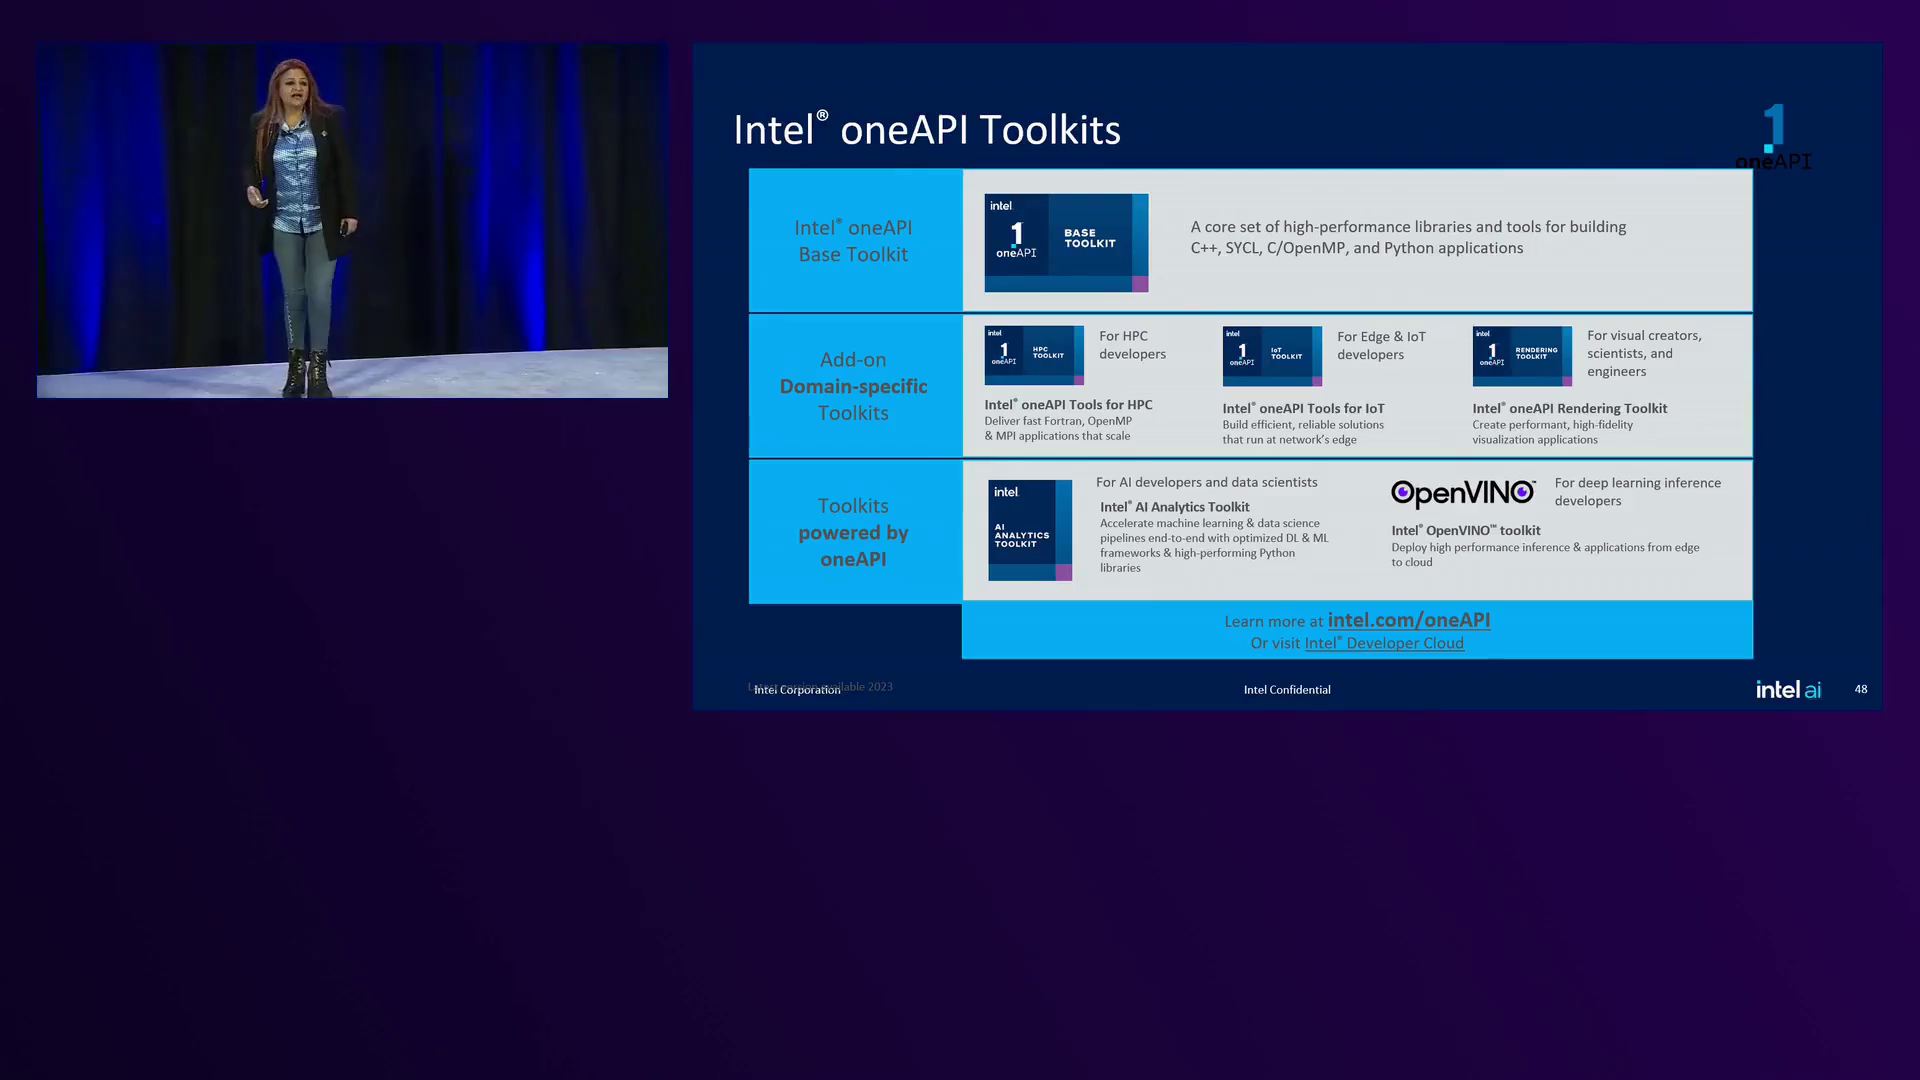Click the Rendering Toolkit box image

point(1522,356)
